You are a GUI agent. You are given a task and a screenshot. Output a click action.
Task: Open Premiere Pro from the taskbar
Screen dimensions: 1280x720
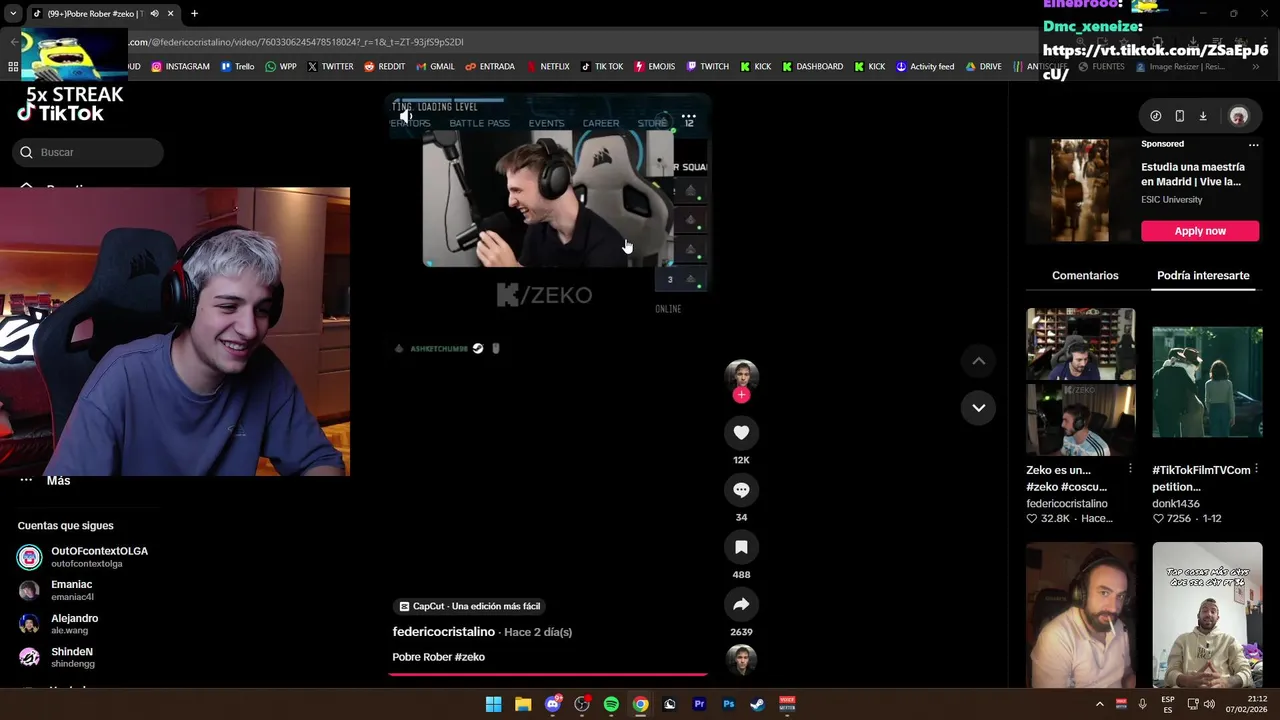[x=699, y=704]
